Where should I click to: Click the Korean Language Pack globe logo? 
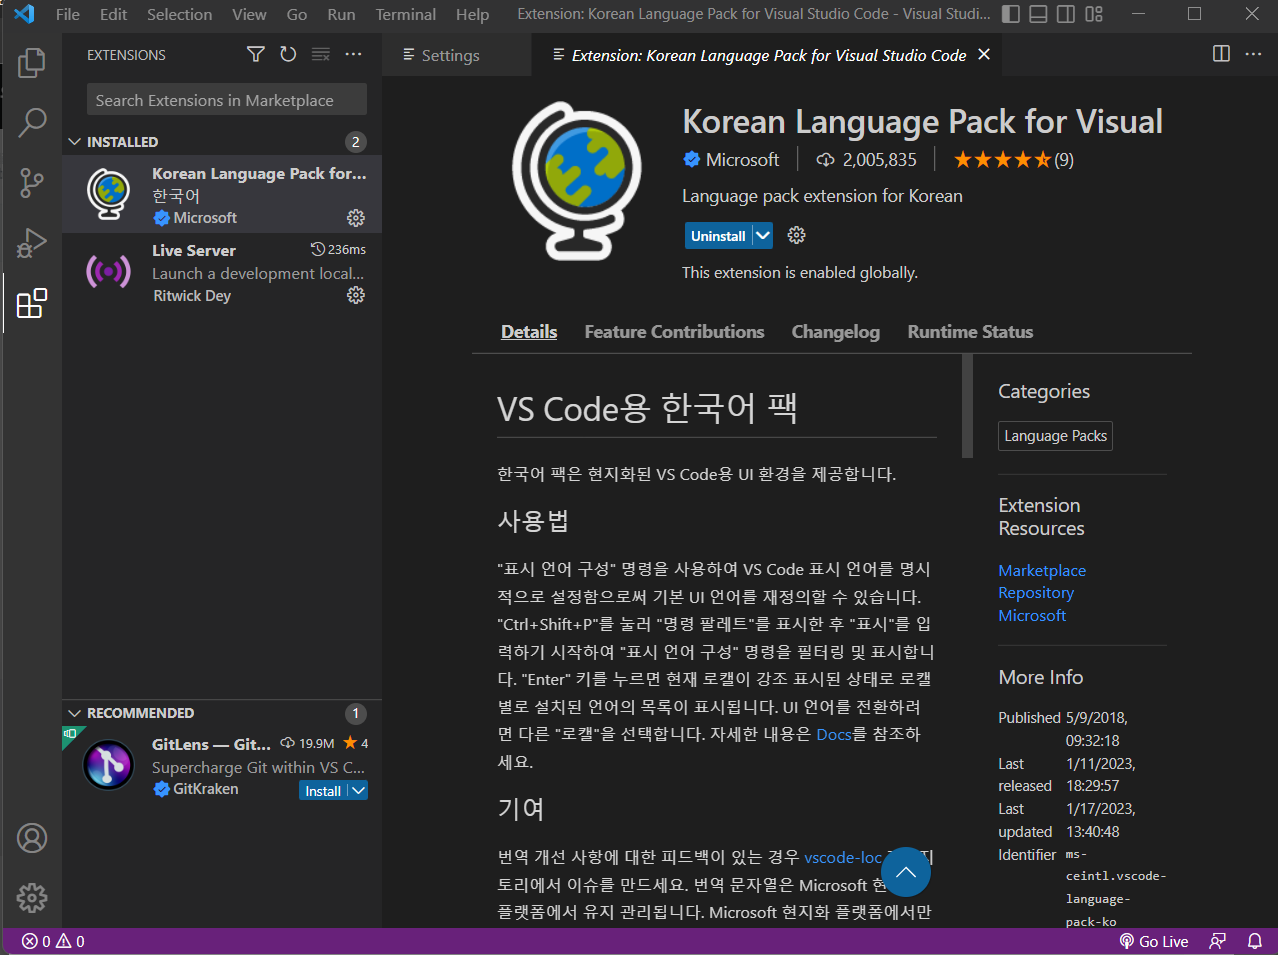[577, 181]
